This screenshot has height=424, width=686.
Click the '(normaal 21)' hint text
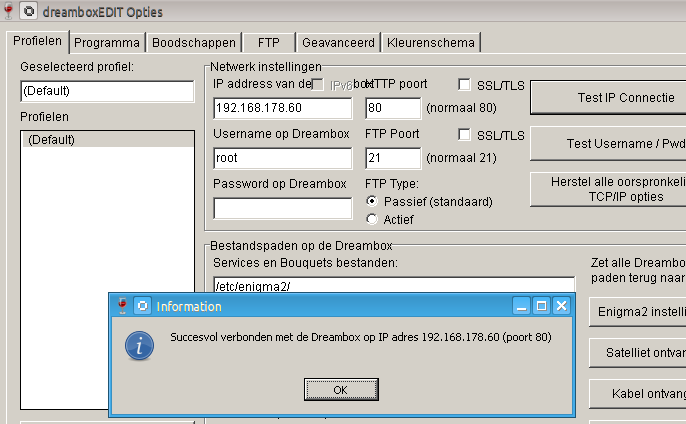[462, 158]
